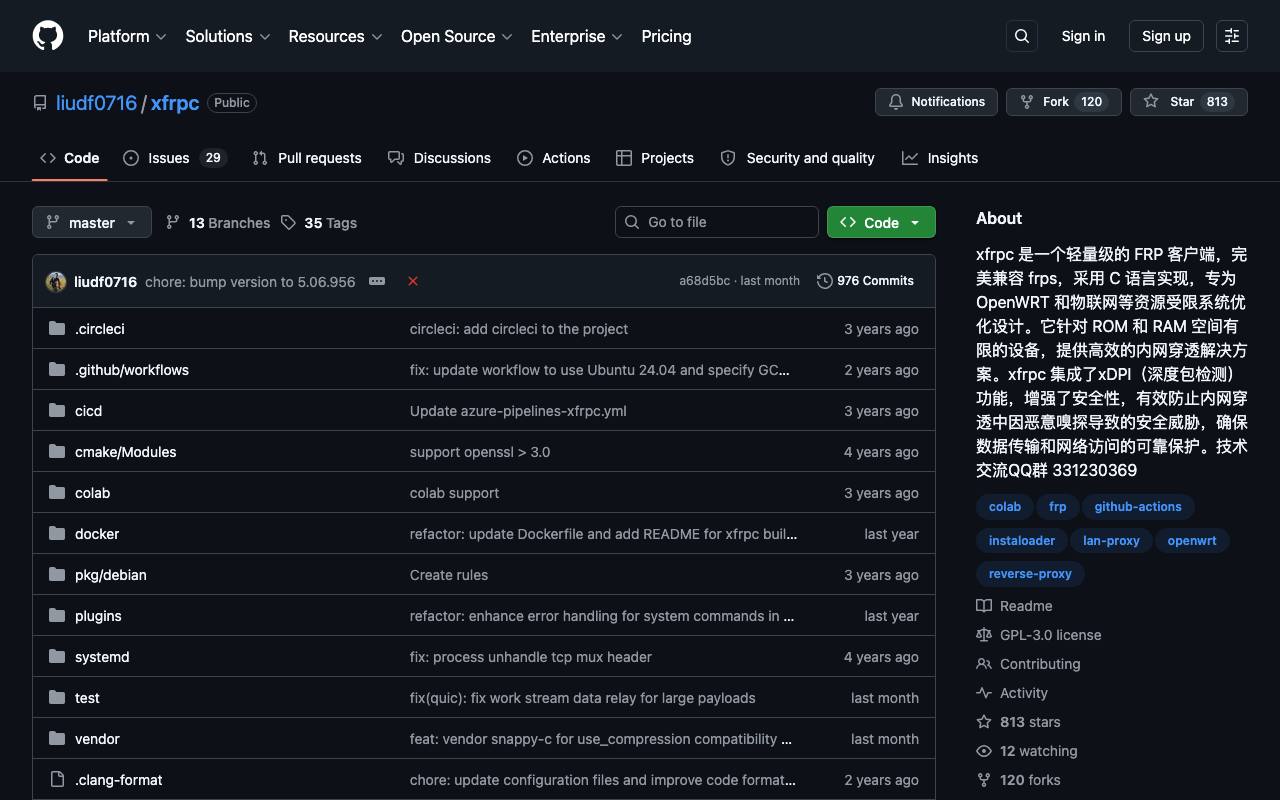Click the vendor folder icon

pyautogui.click(x=57, y=739)
